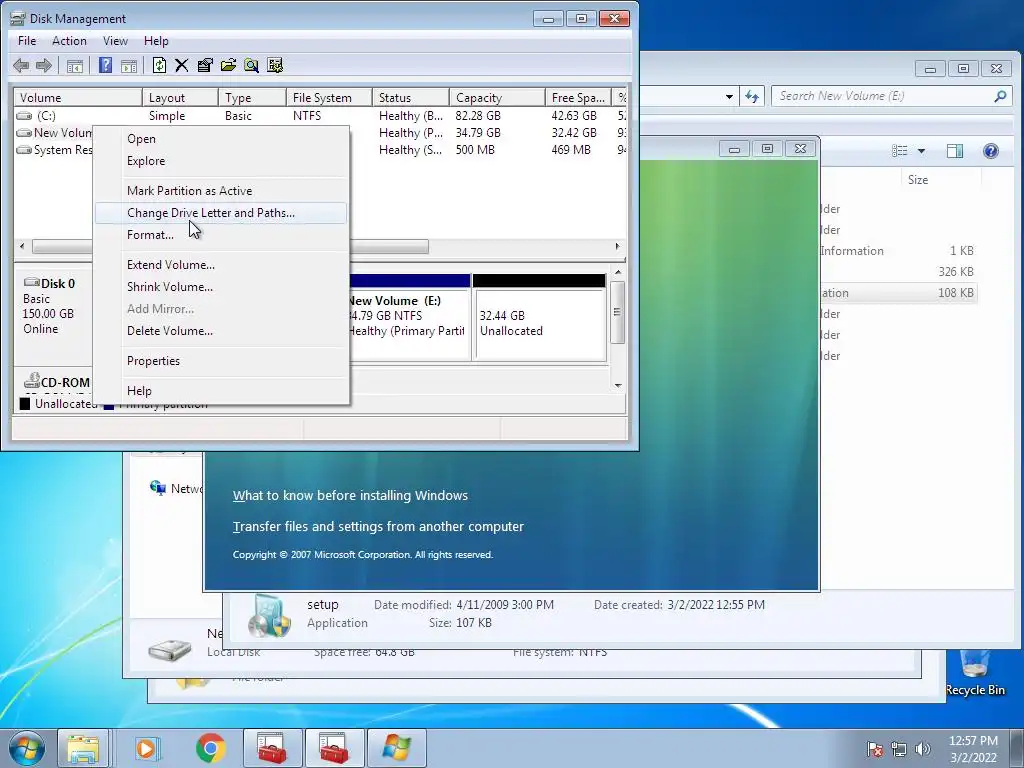Select Mark Partition as Active
This screenshot has width=1024, height=768.
coord(221,191)
